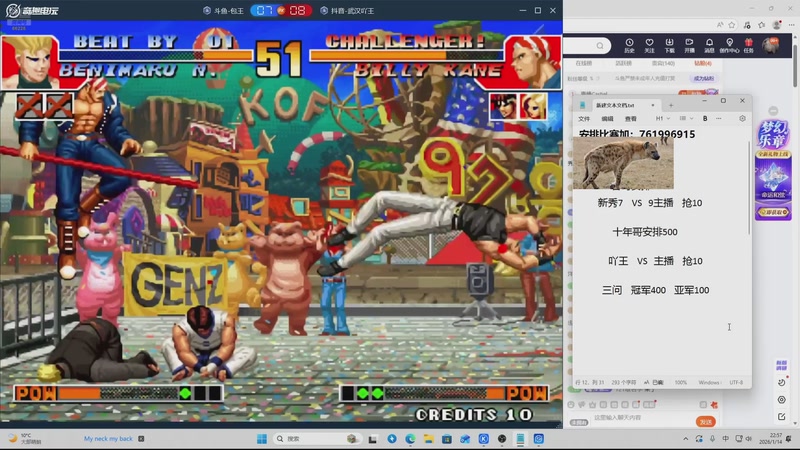800x450 pixels.
Task: Open Douyu sidebar history moon icon
Action: pos(782,383)
